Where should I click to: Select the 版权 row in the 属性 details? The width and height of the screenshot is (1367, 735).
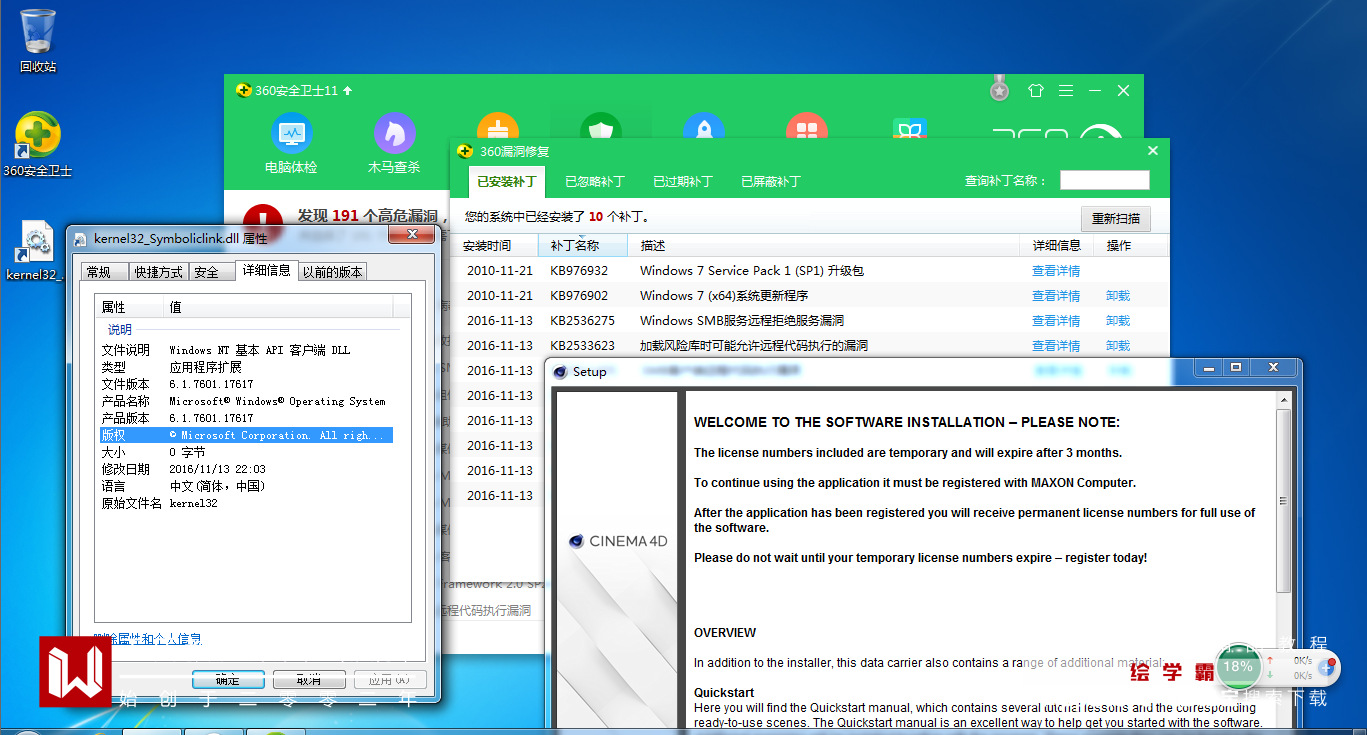coord(246,435)
